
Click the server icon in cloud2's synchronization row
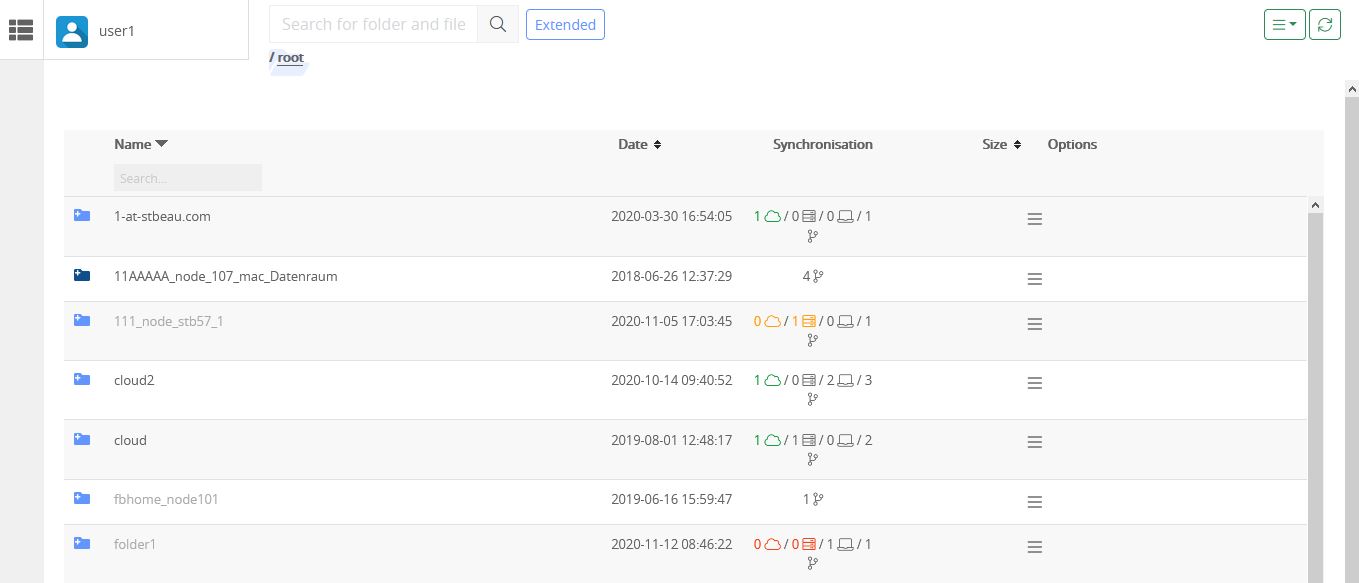point(810,380)
